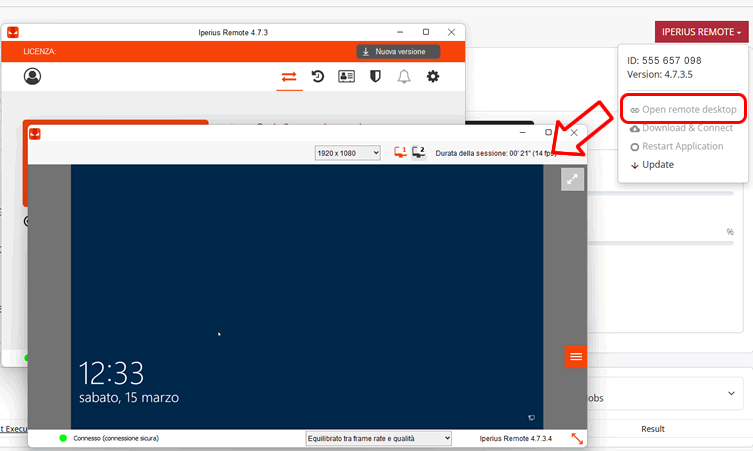Open the 1920 x 1080 resolution dropdown
Image resolution: width=753 pixels, height=451 pixels.
click(348, 153)
